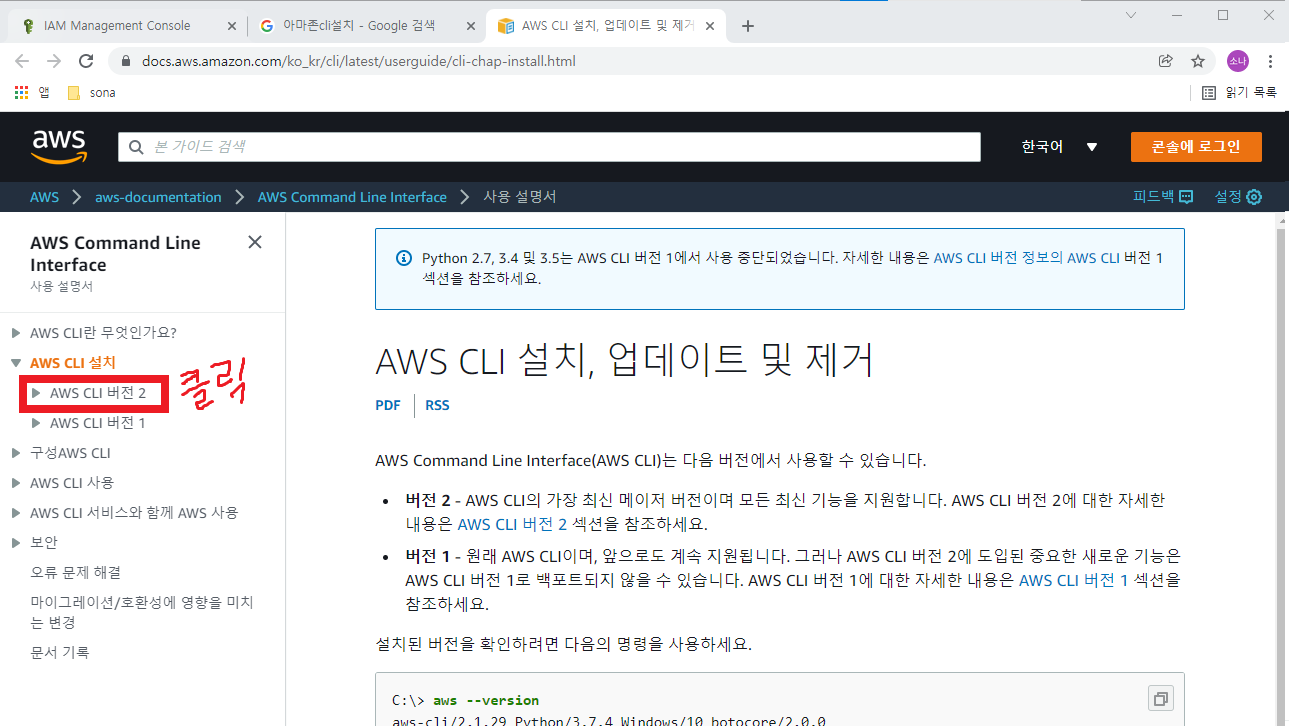The image size is (1289, 726).
Task: Open the Apps shortcut grid icon
Action: [21, 92]
